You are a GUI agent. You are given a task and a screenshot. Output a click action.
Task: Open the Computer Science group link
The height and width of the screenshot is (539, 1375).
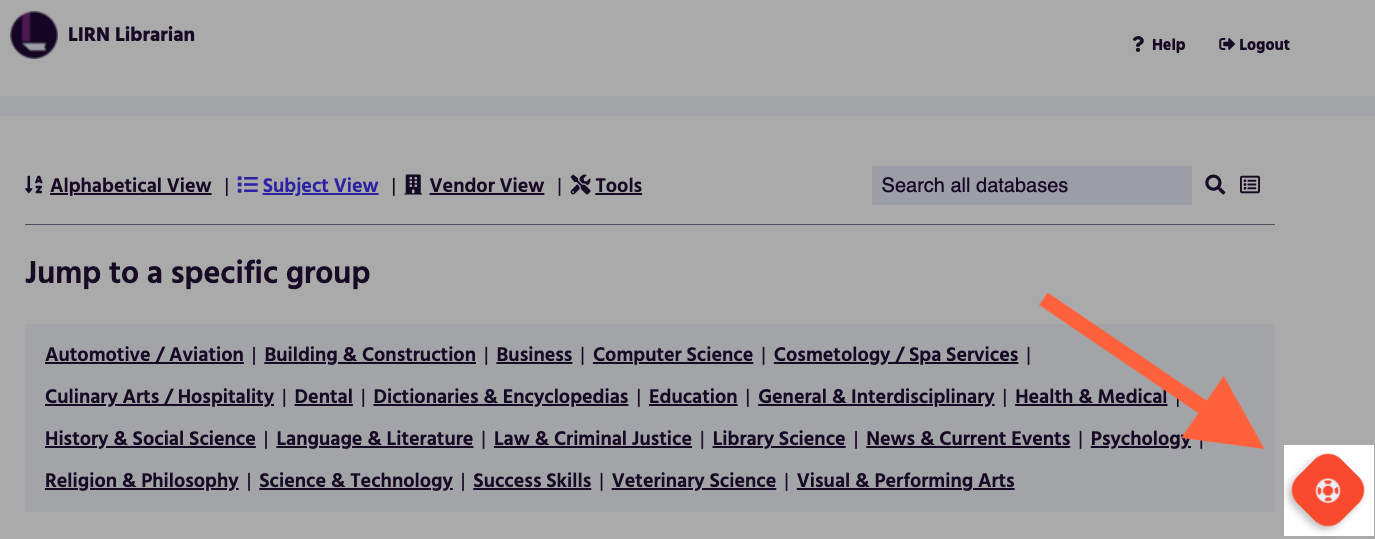[672, 355]
